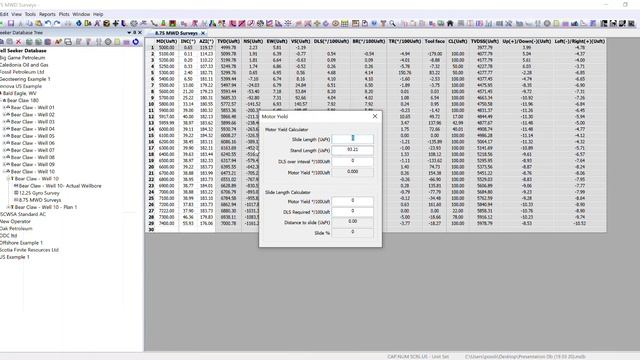
Task: Select 12.25 Gyro Survey in the tree
Action: click(39, 193)
